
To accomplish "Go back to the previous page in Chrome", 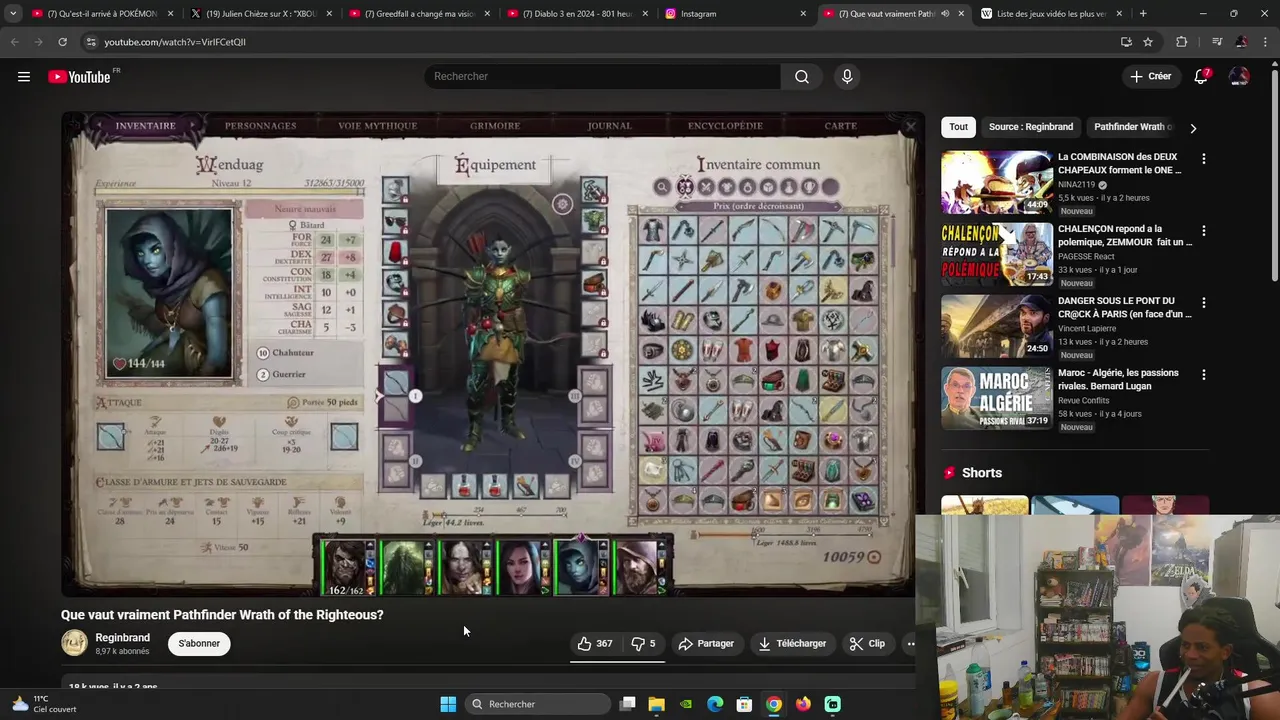I will pyautogui.click(x=14, y=42).
